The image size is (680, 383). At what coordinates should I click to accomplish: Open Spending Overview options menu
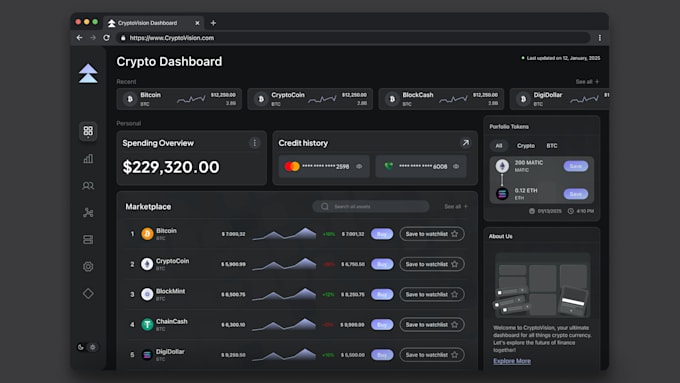coord(255,143)
